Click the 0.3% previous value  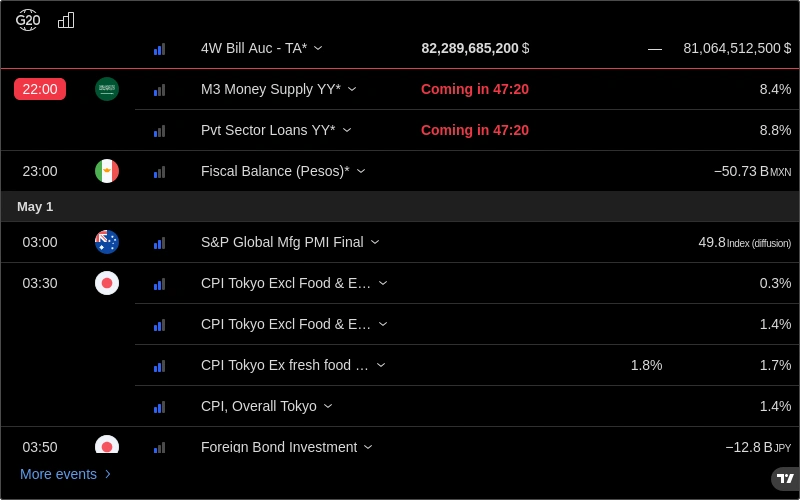(x=776, y=283)
